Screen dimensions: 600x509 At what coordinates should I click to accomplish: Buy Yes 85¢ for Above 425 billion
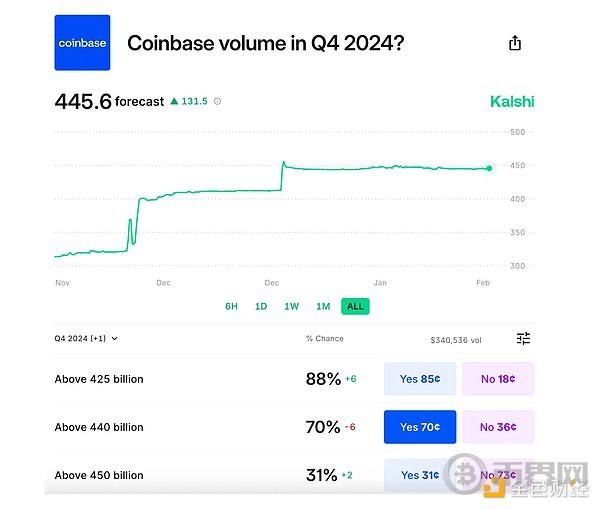click(x=420, y=379)
